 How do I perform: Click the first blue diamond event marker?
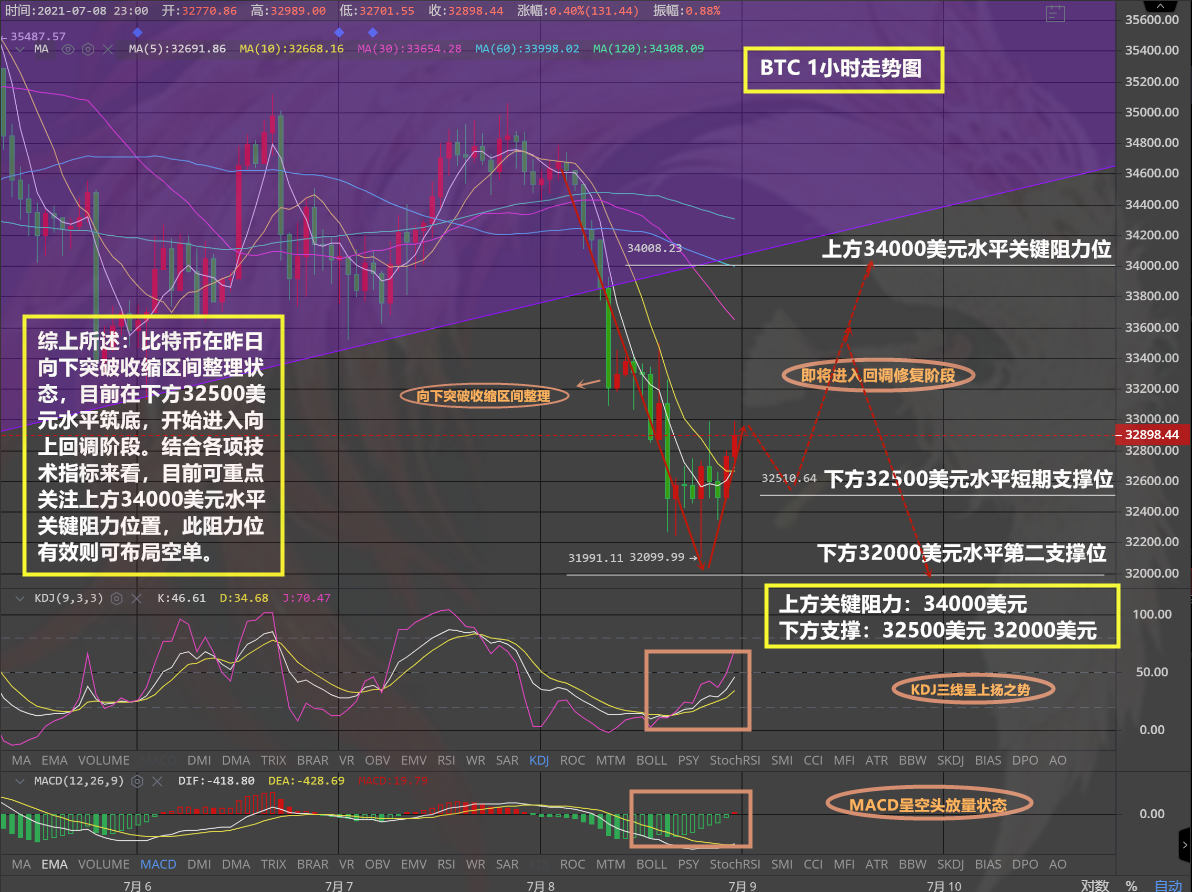138,33
